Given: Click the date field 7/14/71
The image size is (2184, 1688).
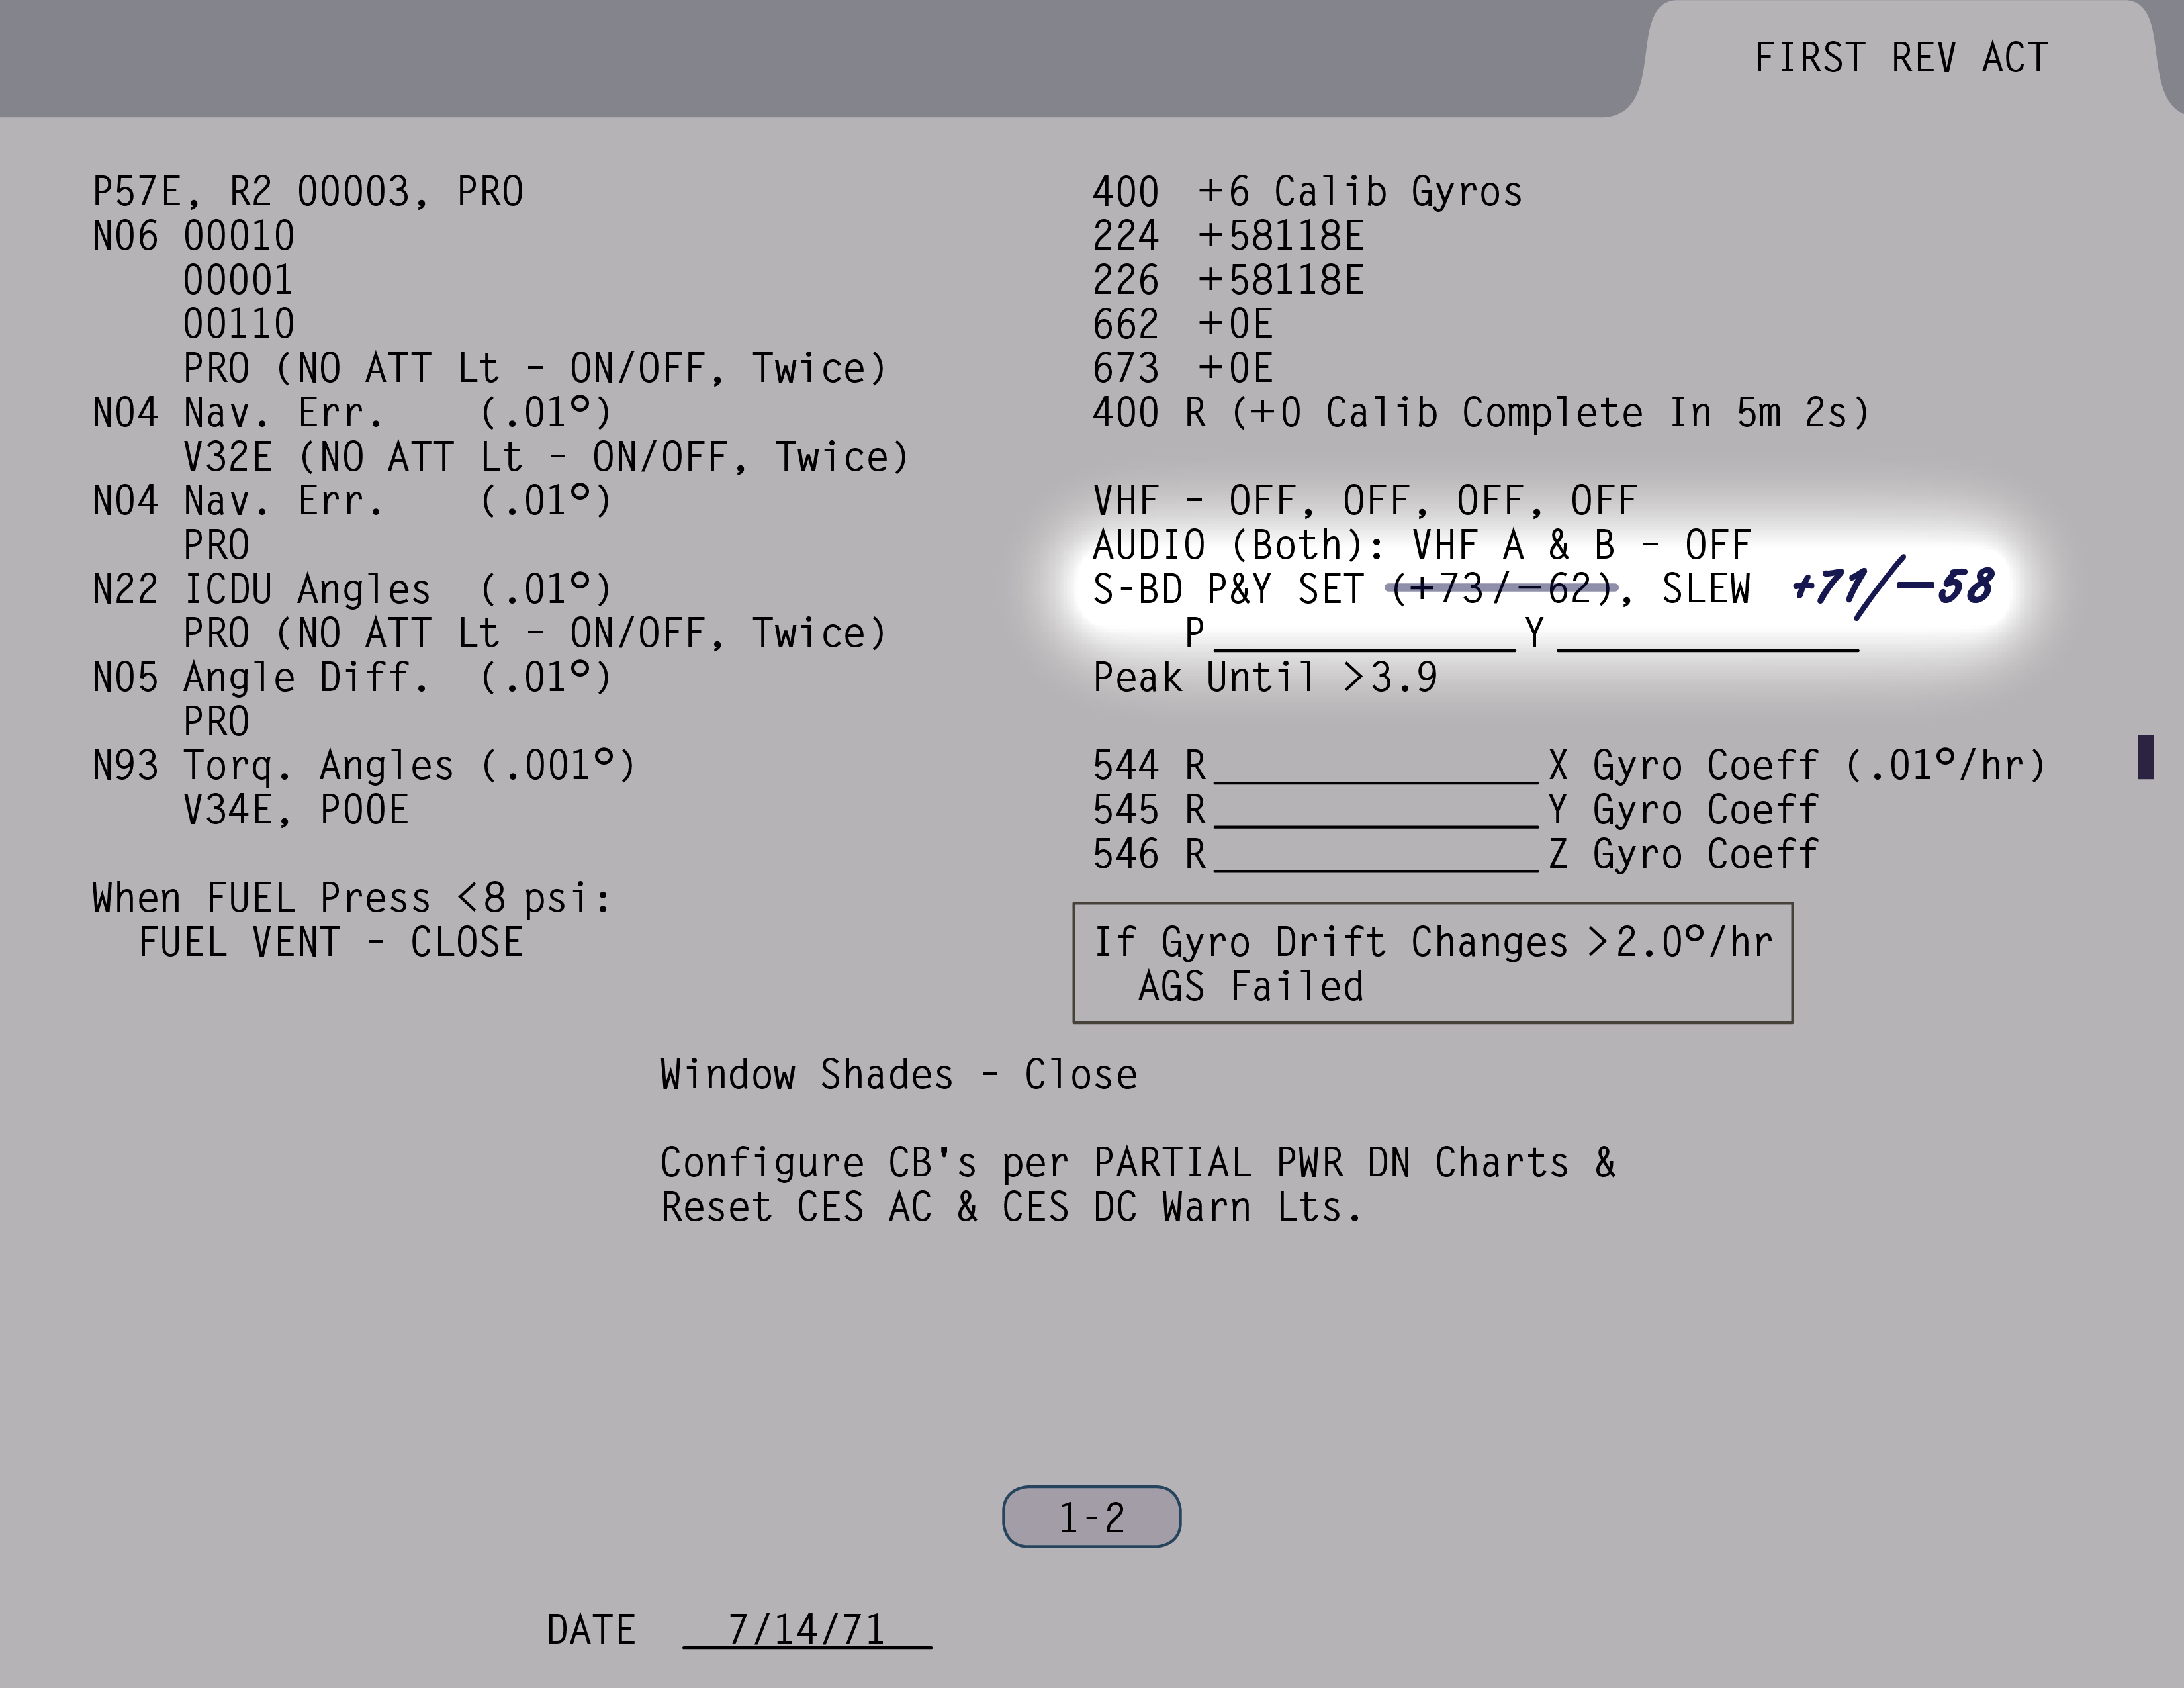Looking at the screenshot, I should (806, 1630).
